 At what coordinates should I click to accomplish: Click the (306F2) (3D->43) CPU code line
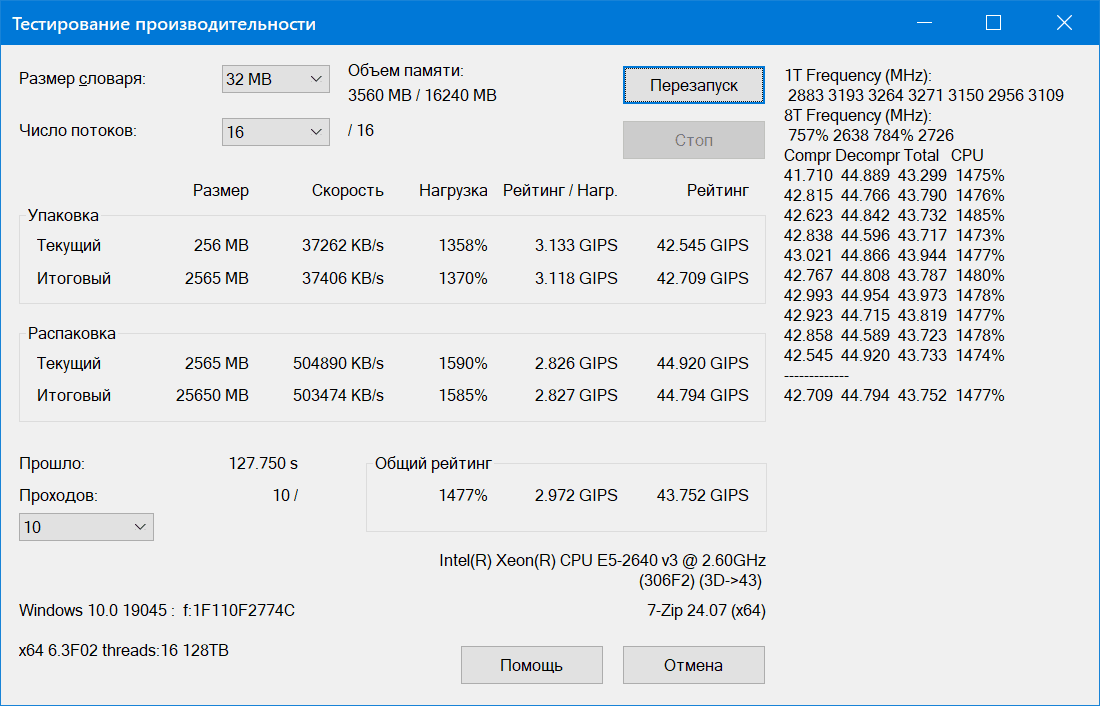700,581
